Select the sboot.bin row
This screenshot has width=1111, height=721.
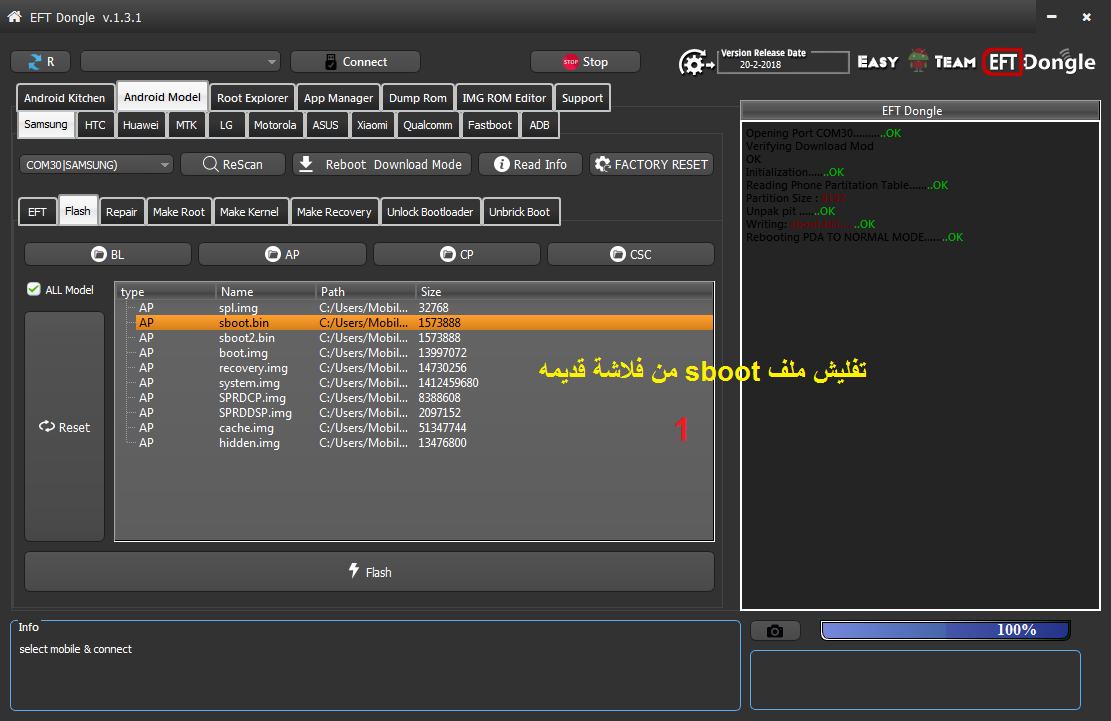click(424, 323)
